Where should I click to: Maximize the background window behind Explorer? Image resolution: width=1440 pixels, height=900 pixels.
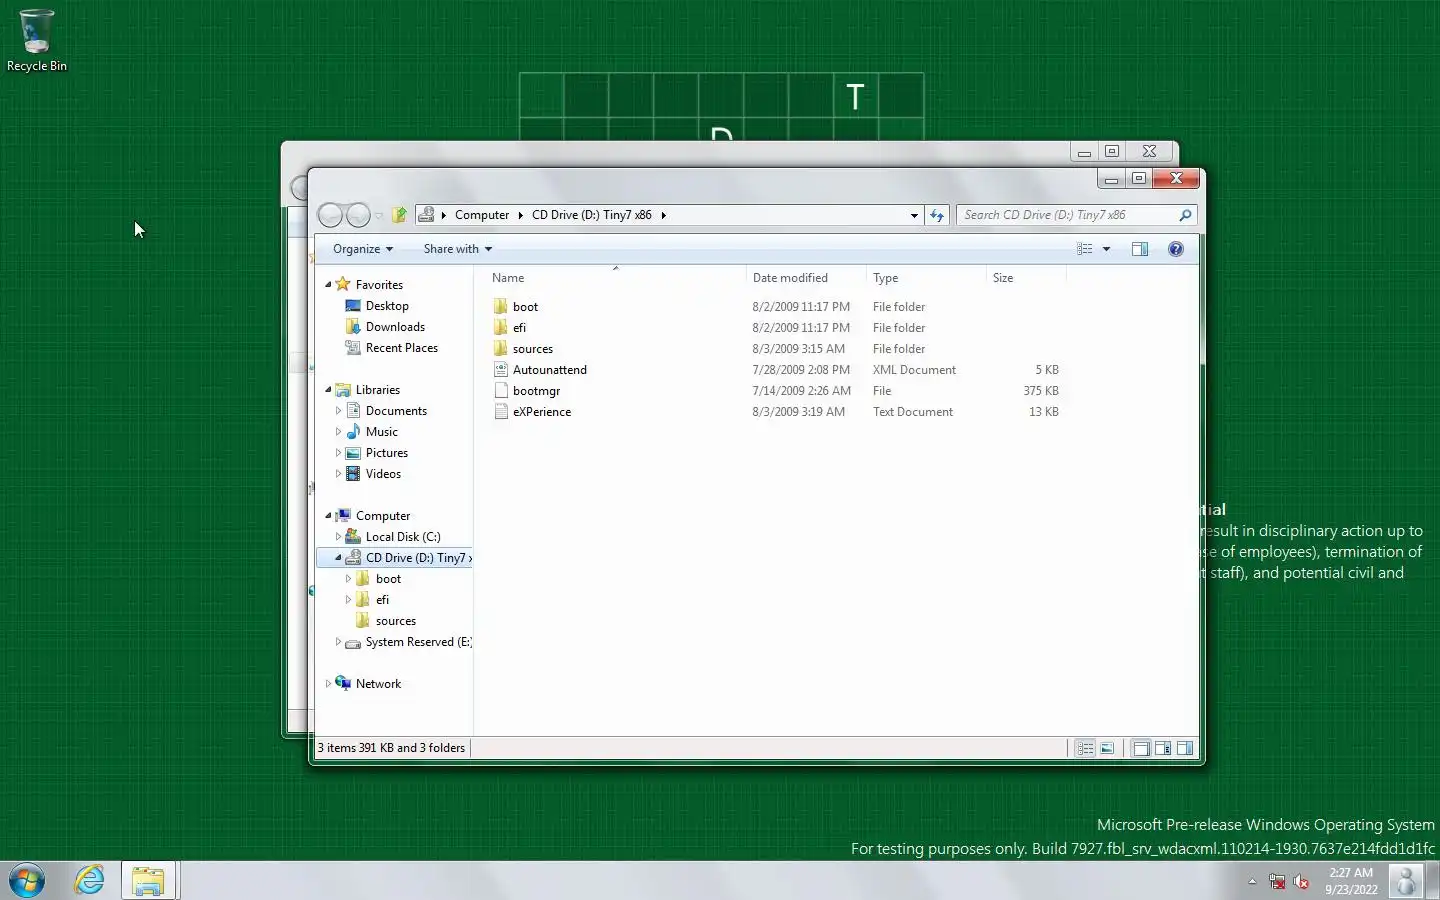pyautogui.click(x=1111, y=151)
